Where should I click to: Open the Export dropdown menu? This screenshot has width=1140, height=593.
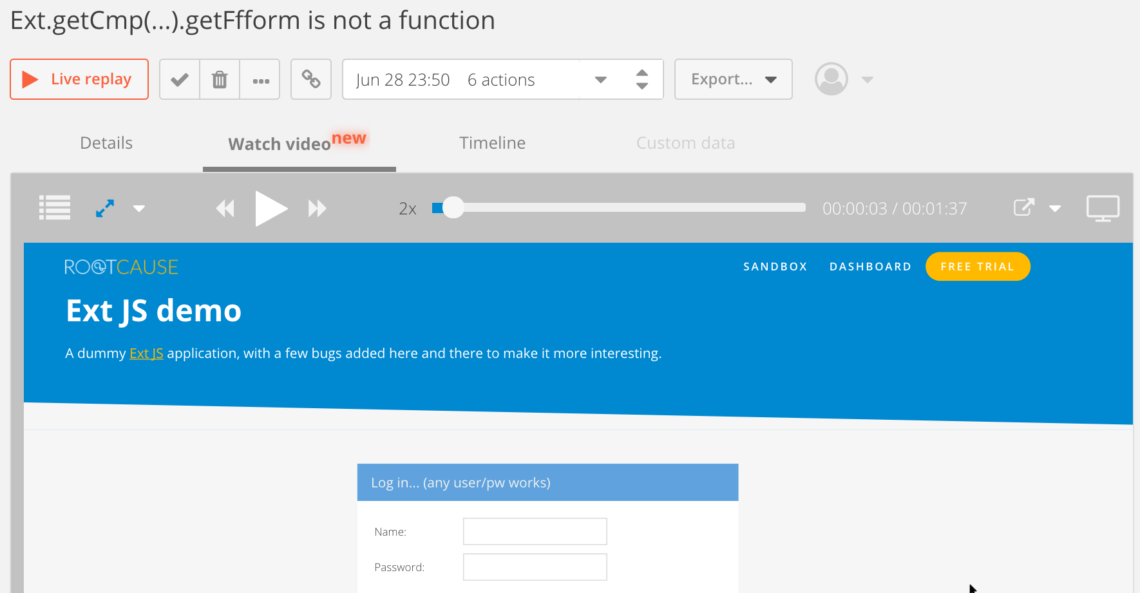[x=733, y=80]
